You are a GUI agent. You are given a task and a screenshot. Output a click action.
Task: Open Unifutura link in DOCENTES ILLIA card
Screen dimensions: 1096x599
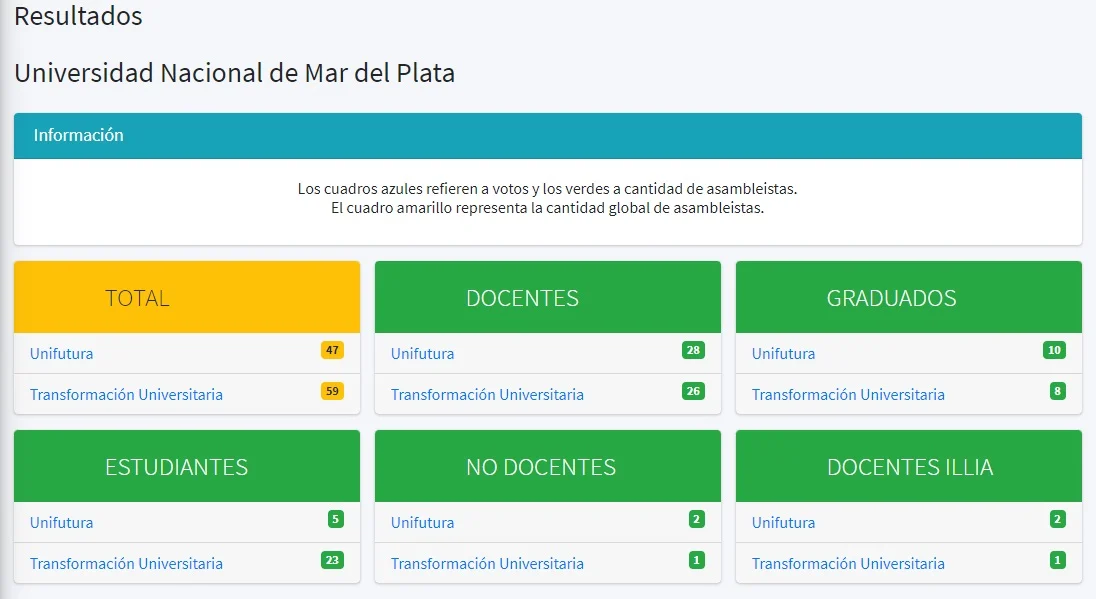(784, 523)
